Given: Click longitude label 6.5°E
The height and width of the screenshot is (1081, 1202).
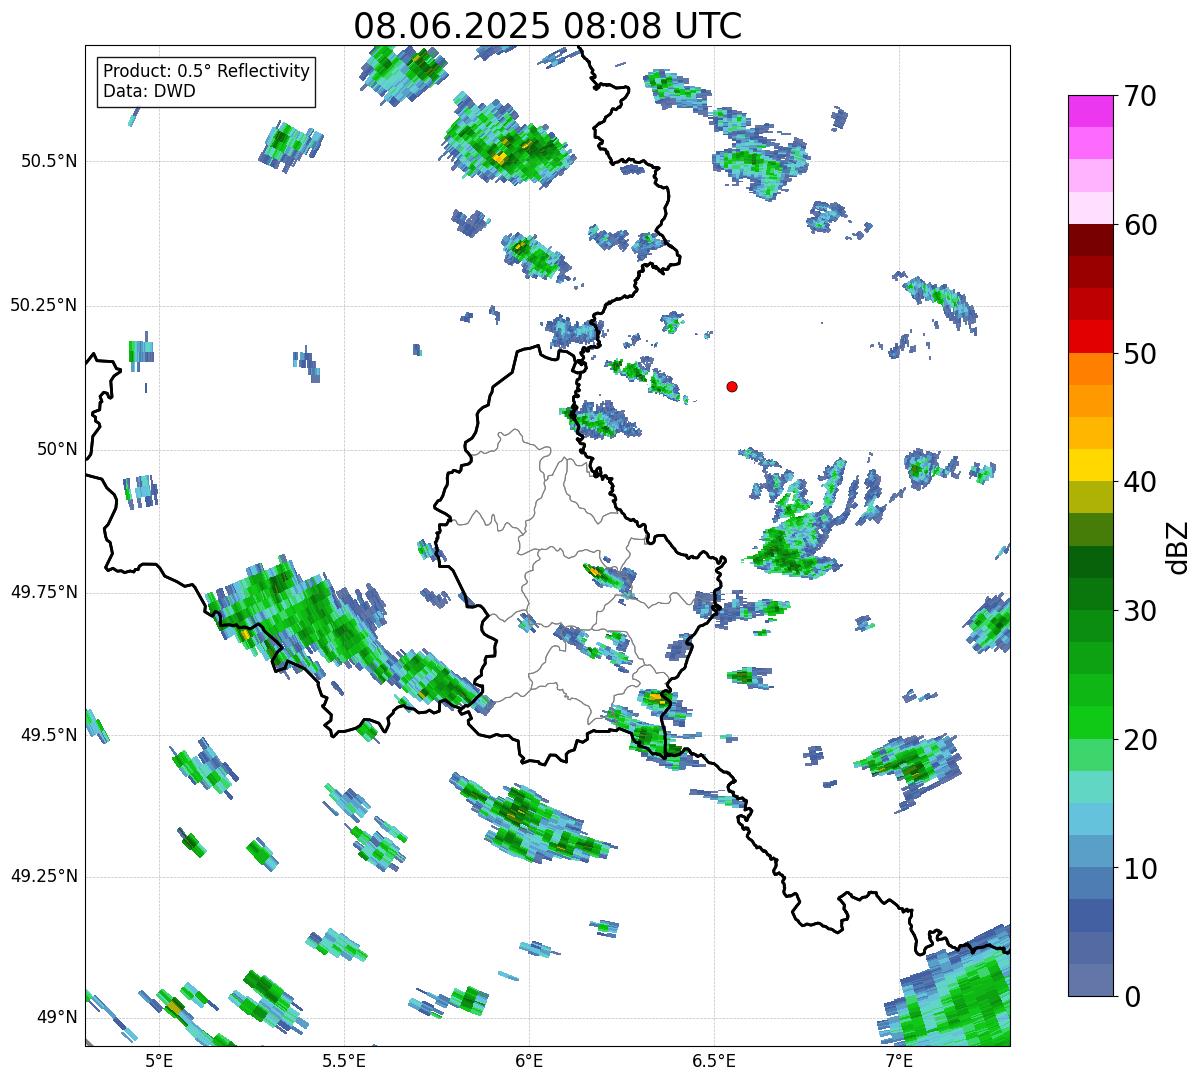Looking at the screenshot, I should 714,1061.
